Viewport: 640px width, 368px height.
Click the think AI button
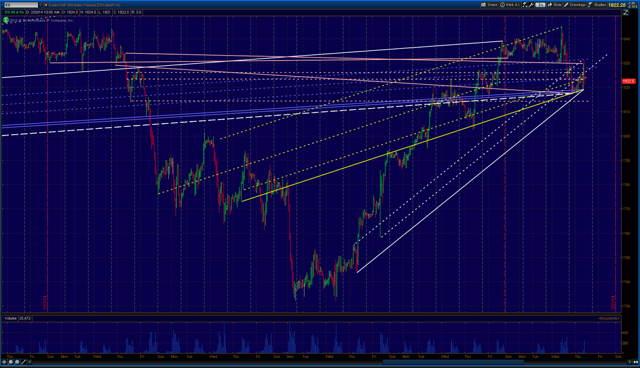[510, 5]
